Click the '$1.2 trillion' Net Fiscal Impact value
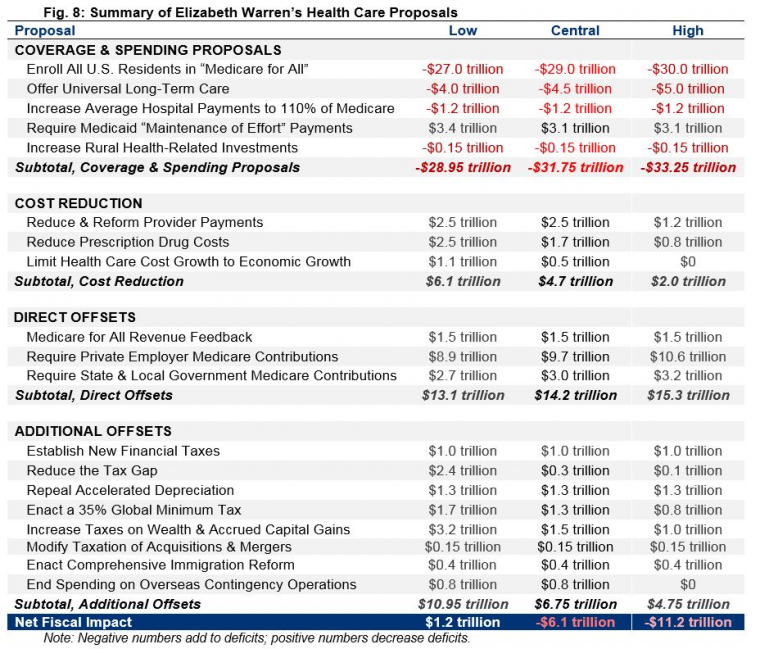The height and width of the screenshot is (649, 760). (463, 622)
